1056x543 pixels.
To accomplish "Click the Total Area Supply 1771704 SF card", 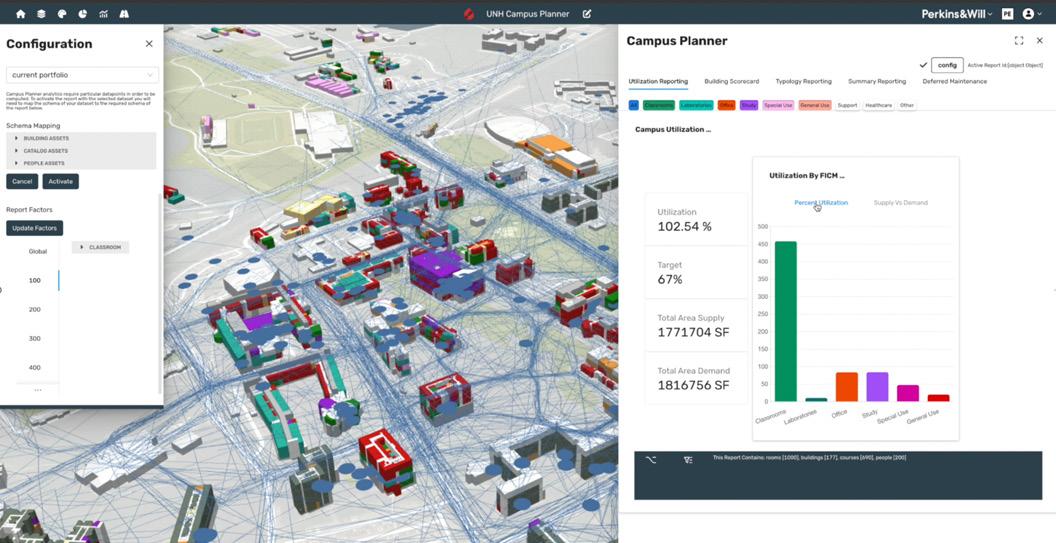I will (x=696, y=325).
